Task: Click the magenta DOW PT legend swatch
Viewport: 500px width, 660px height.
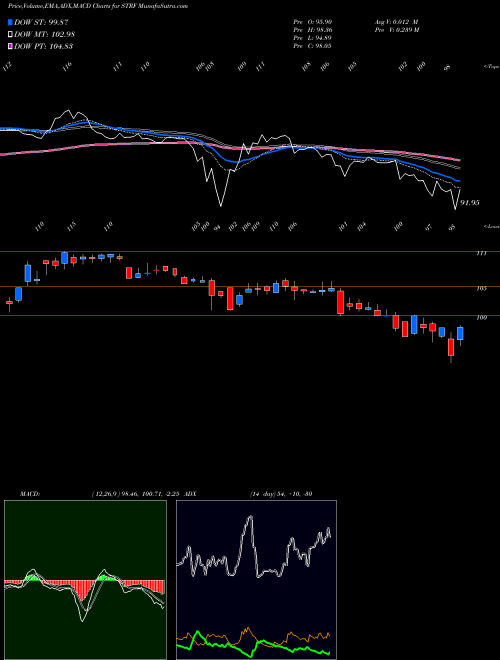Action: 11,46
